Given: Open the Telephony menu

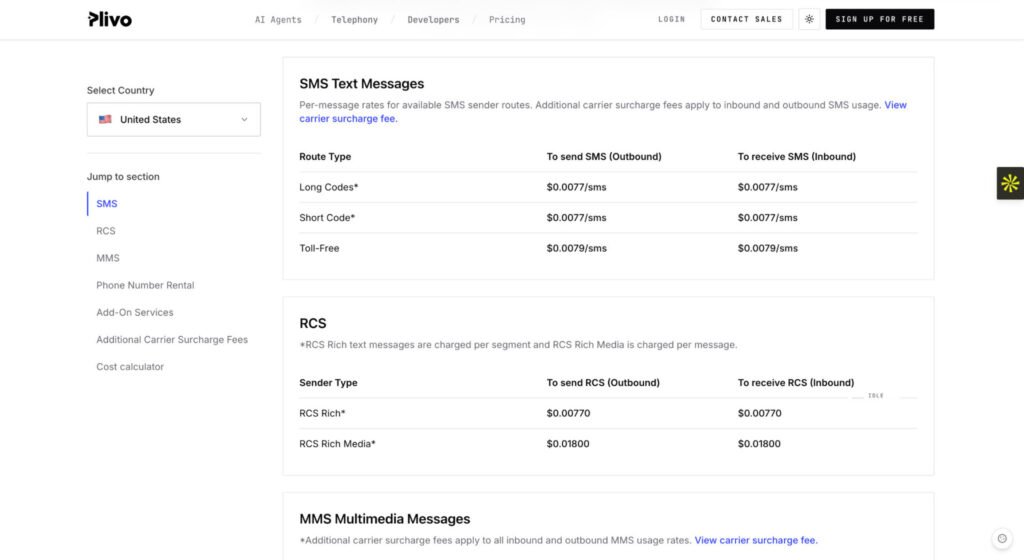Looking at the screenshot, I should 355,20.
